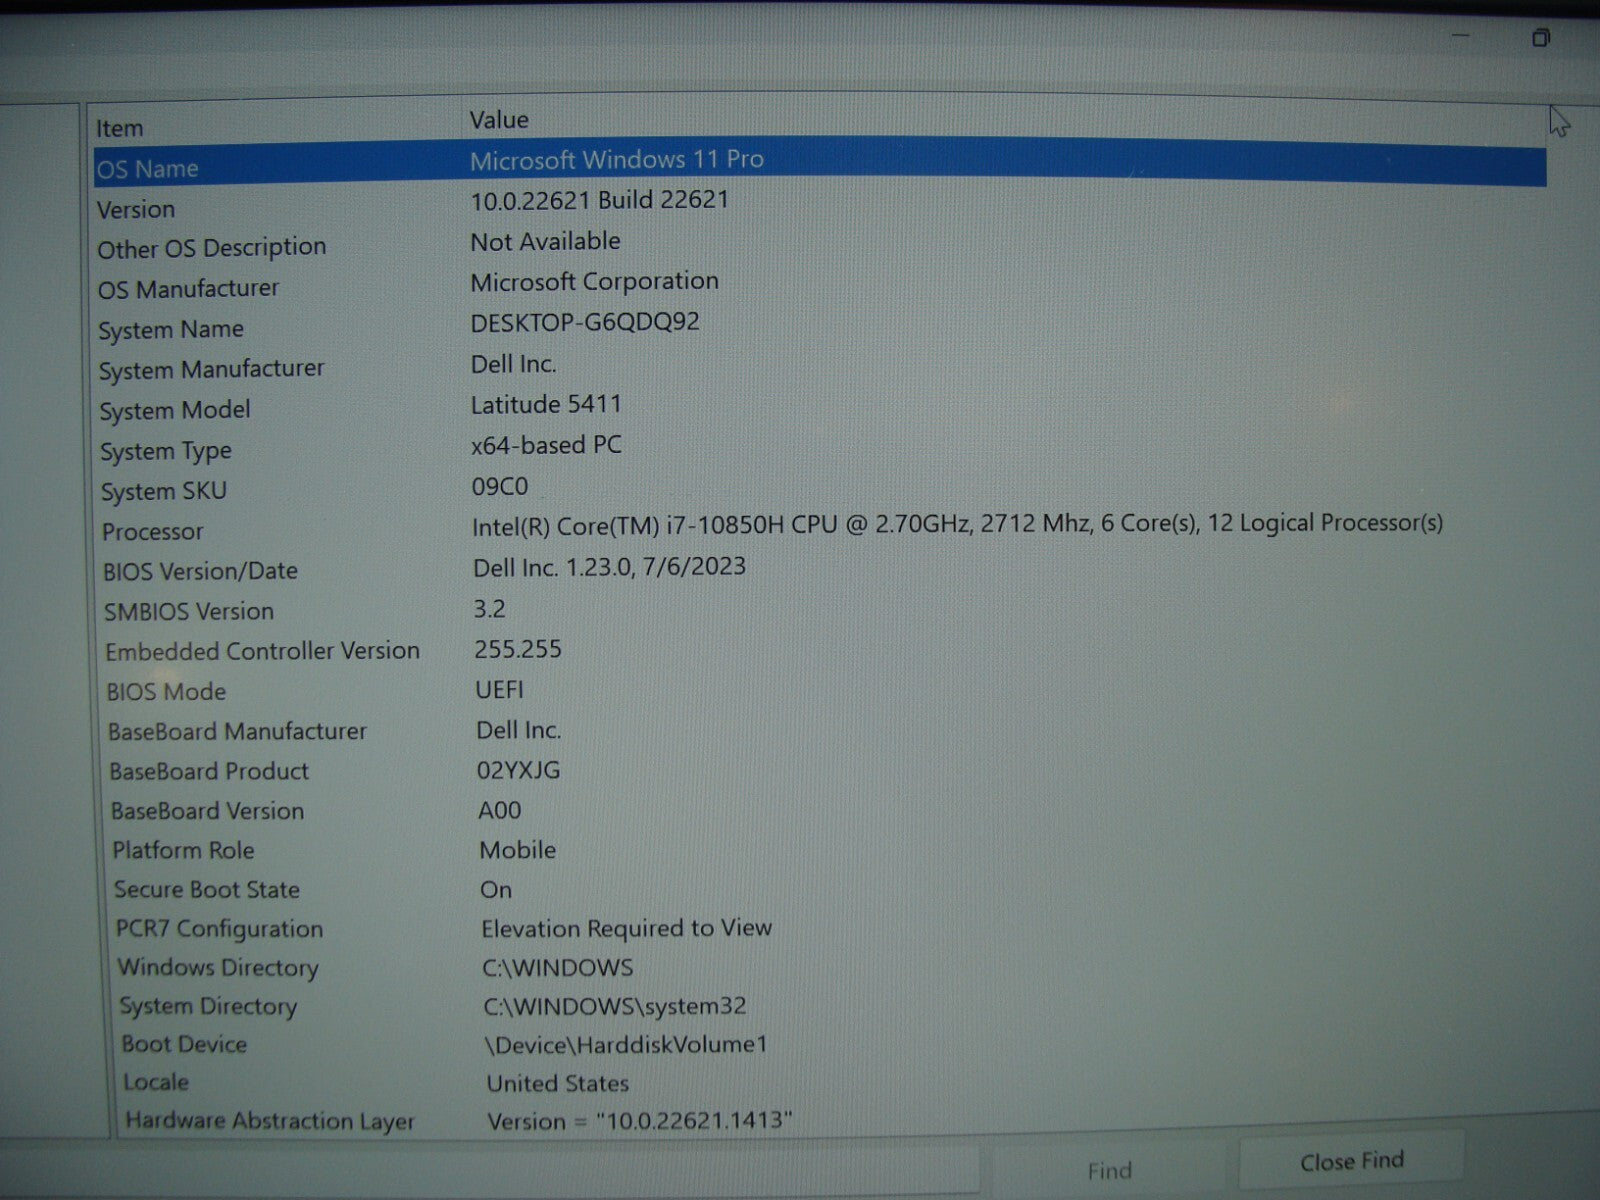Image resolution: width=1600 pixels, height=1200 pixels.
Task: Select the BIOS Mode row
Action: (167, 691)
